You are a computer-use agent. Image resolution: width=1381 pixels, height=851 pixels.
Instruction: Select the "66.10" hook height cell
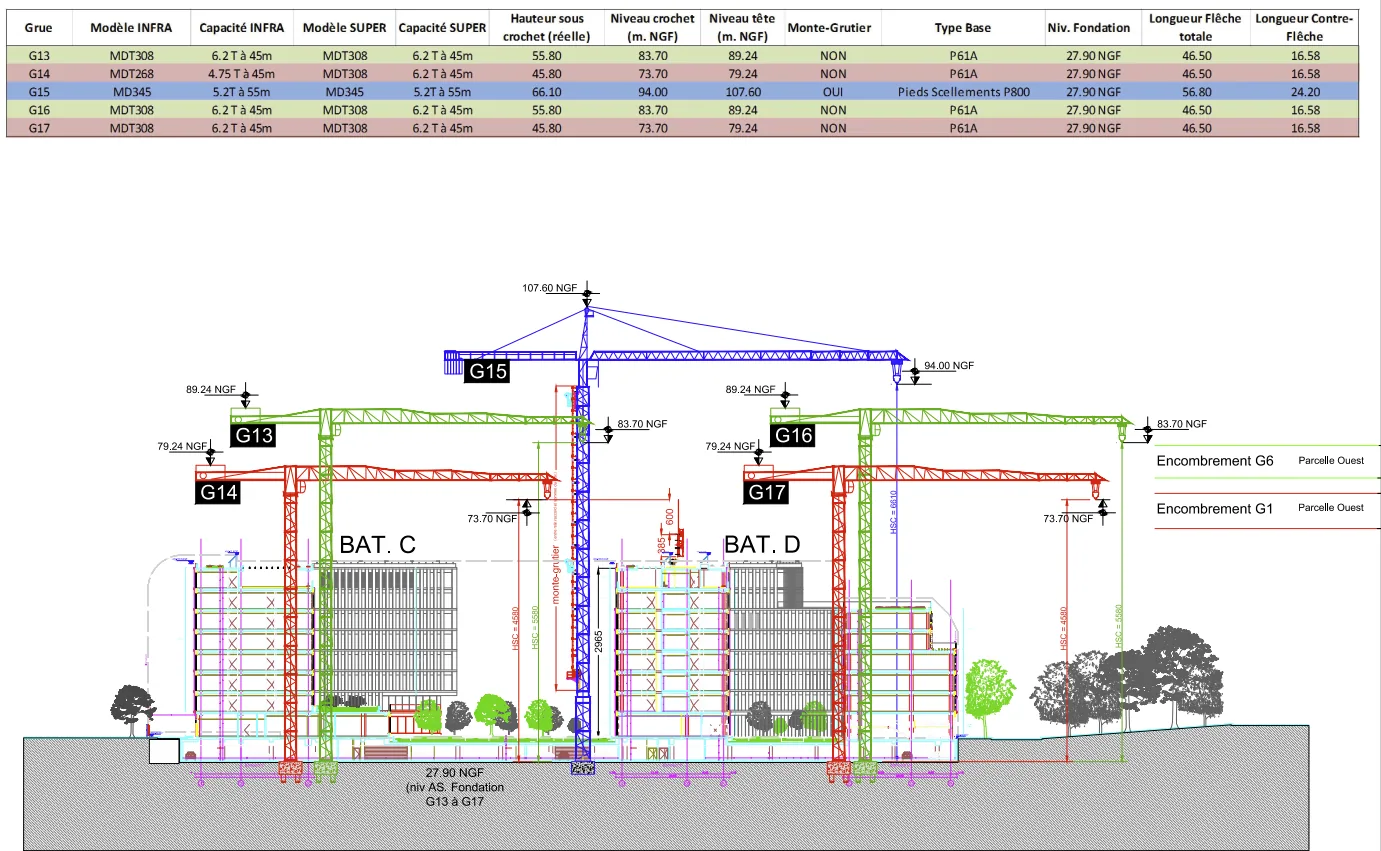[546, 92]
